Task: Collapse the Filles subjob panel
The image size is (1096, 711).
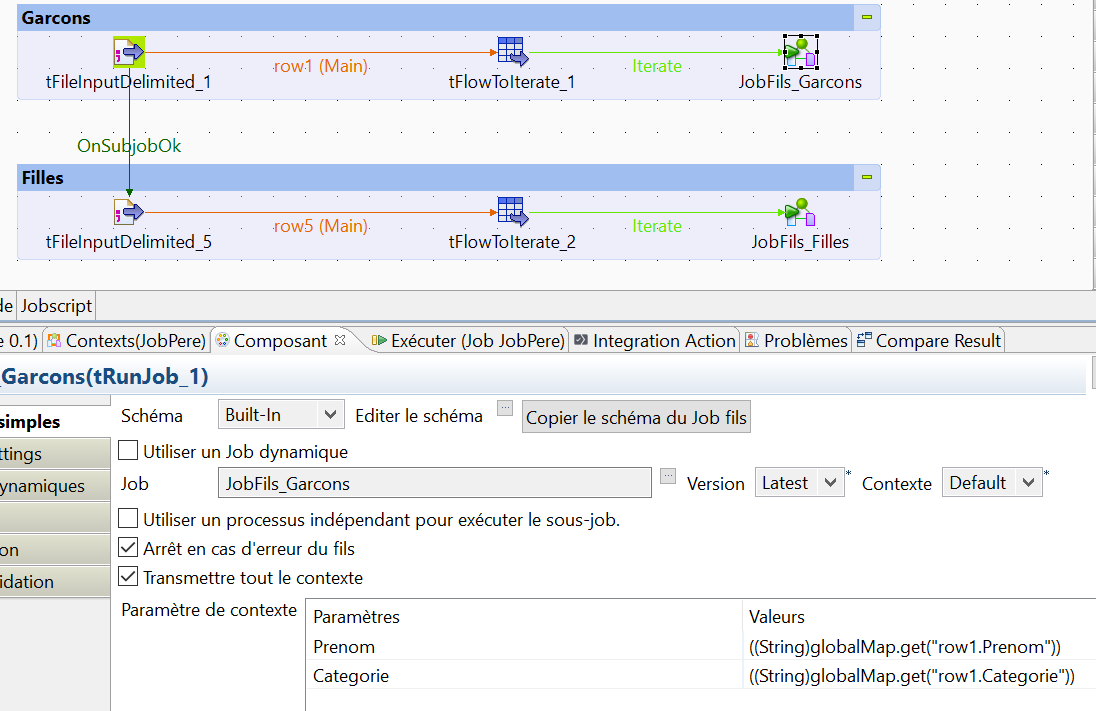Action: pyautogui.click(x=866, y=177)
